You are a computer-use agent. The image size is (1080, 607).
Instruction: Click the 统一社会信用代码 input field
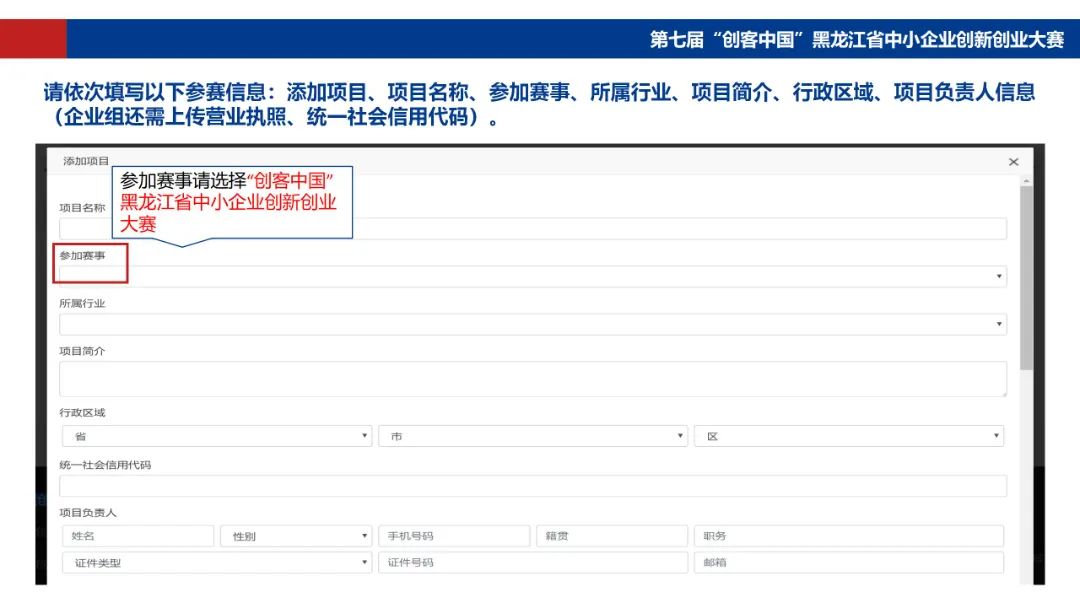[x=532, y=486]
